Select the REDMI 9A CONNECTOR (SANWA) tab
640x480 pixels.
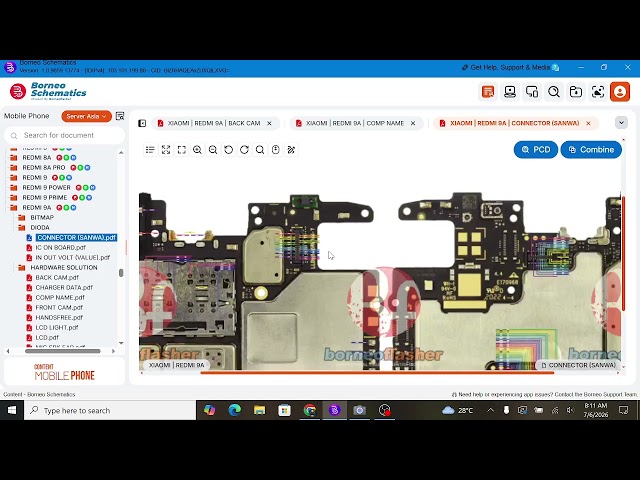click(514, 123)
